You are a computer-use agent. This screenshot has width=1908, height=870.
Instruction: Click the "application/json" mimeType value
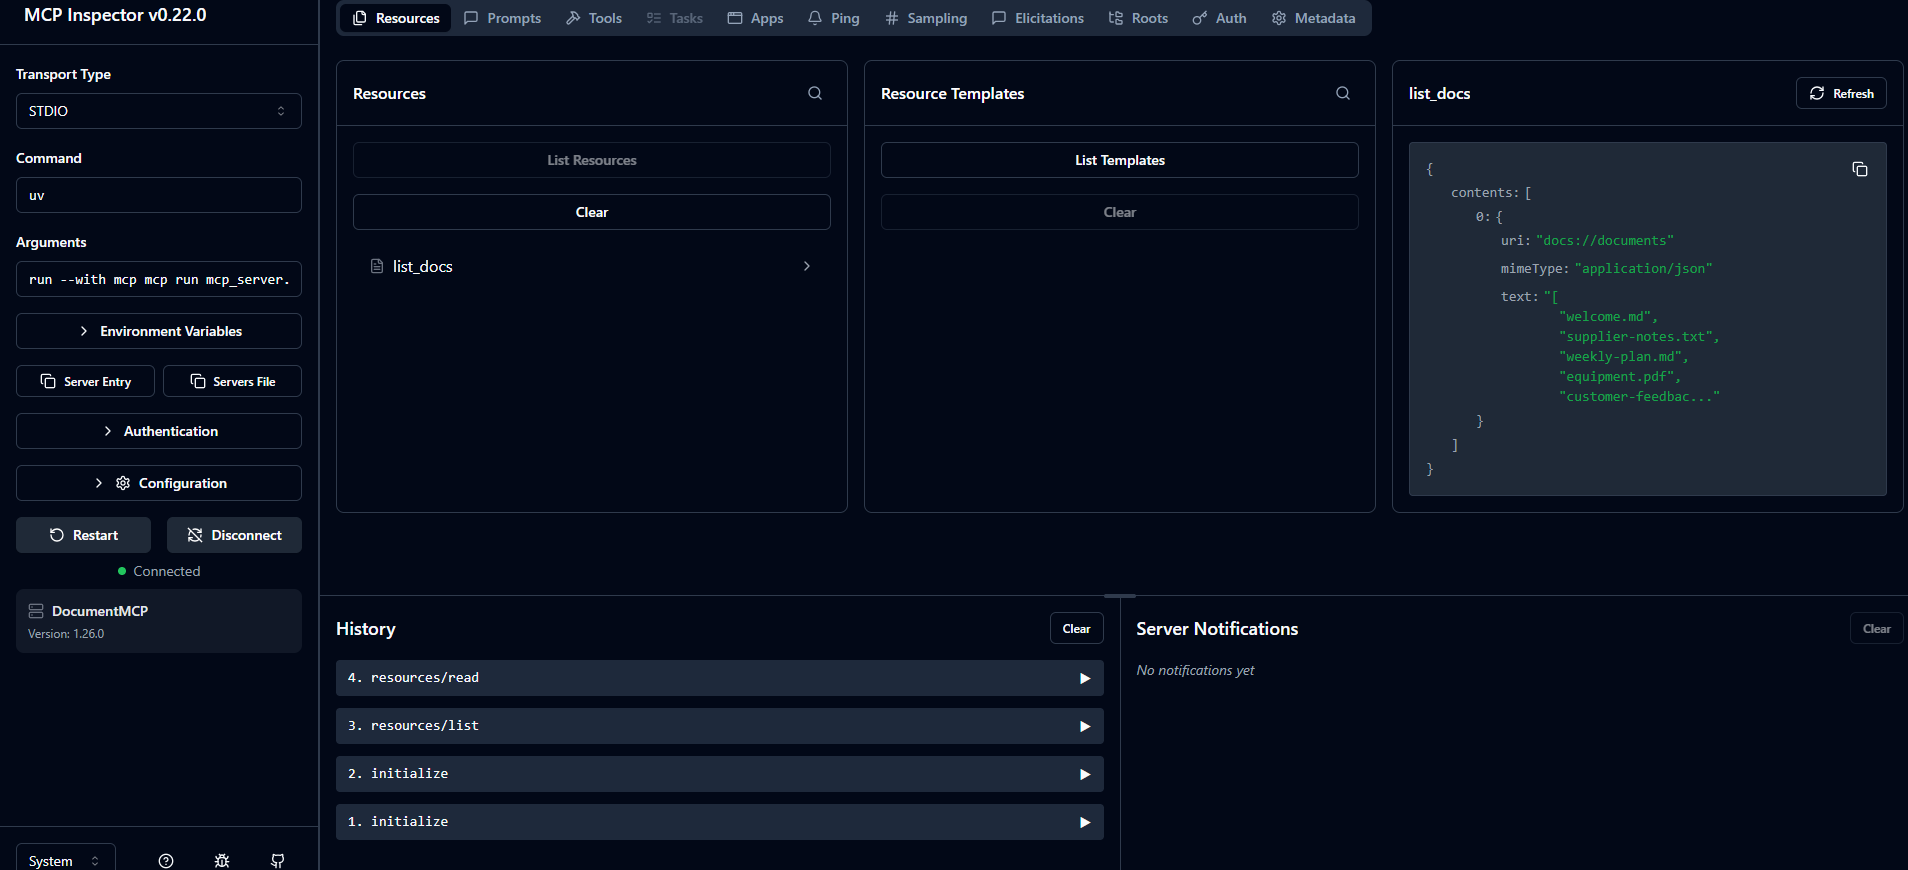point(1644,269)
